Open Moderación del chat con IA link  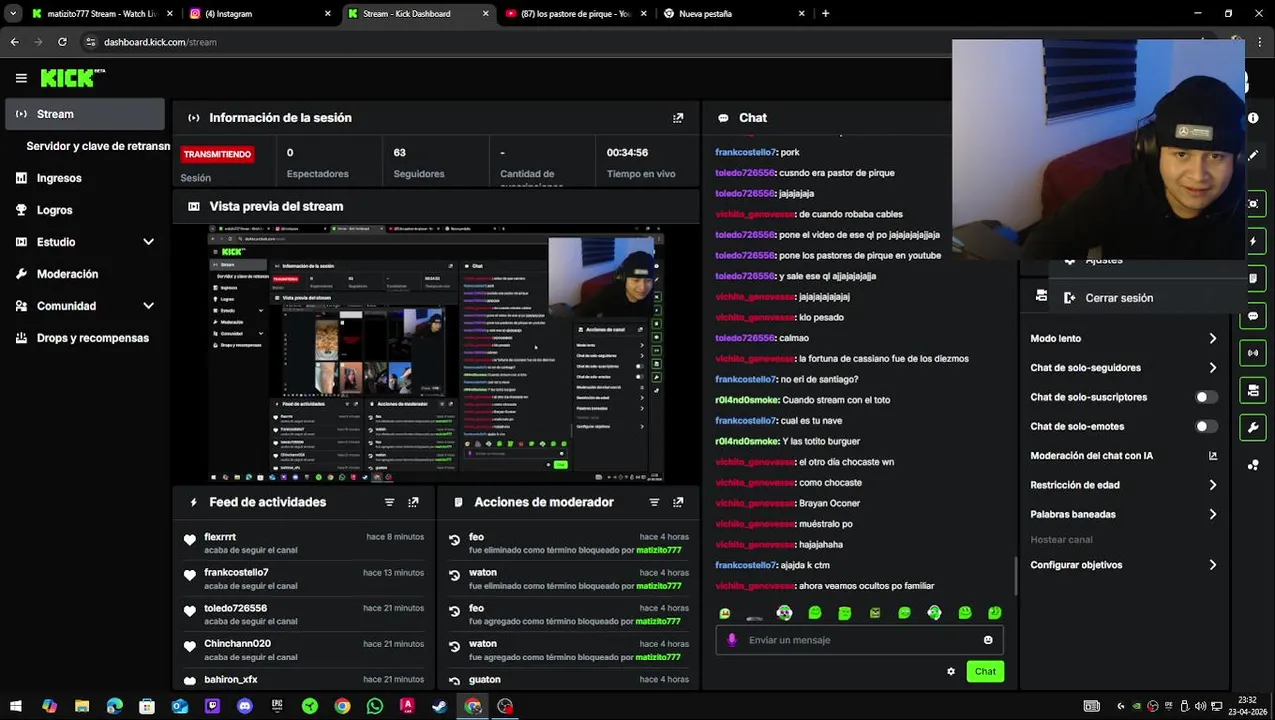[x=1123, y=456]
